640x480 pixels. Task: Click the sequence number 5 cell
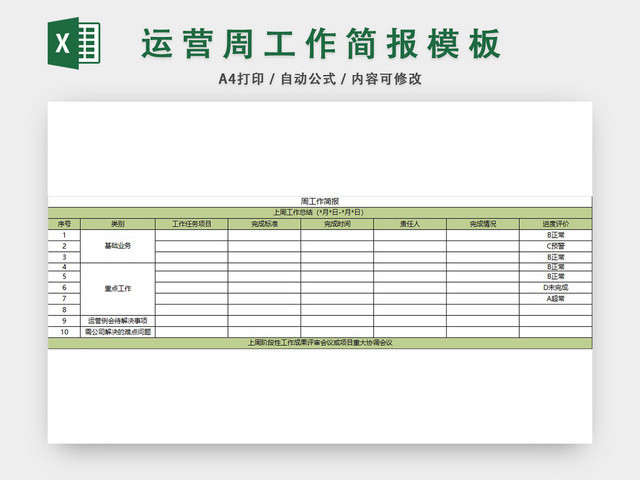pos(64,277)
